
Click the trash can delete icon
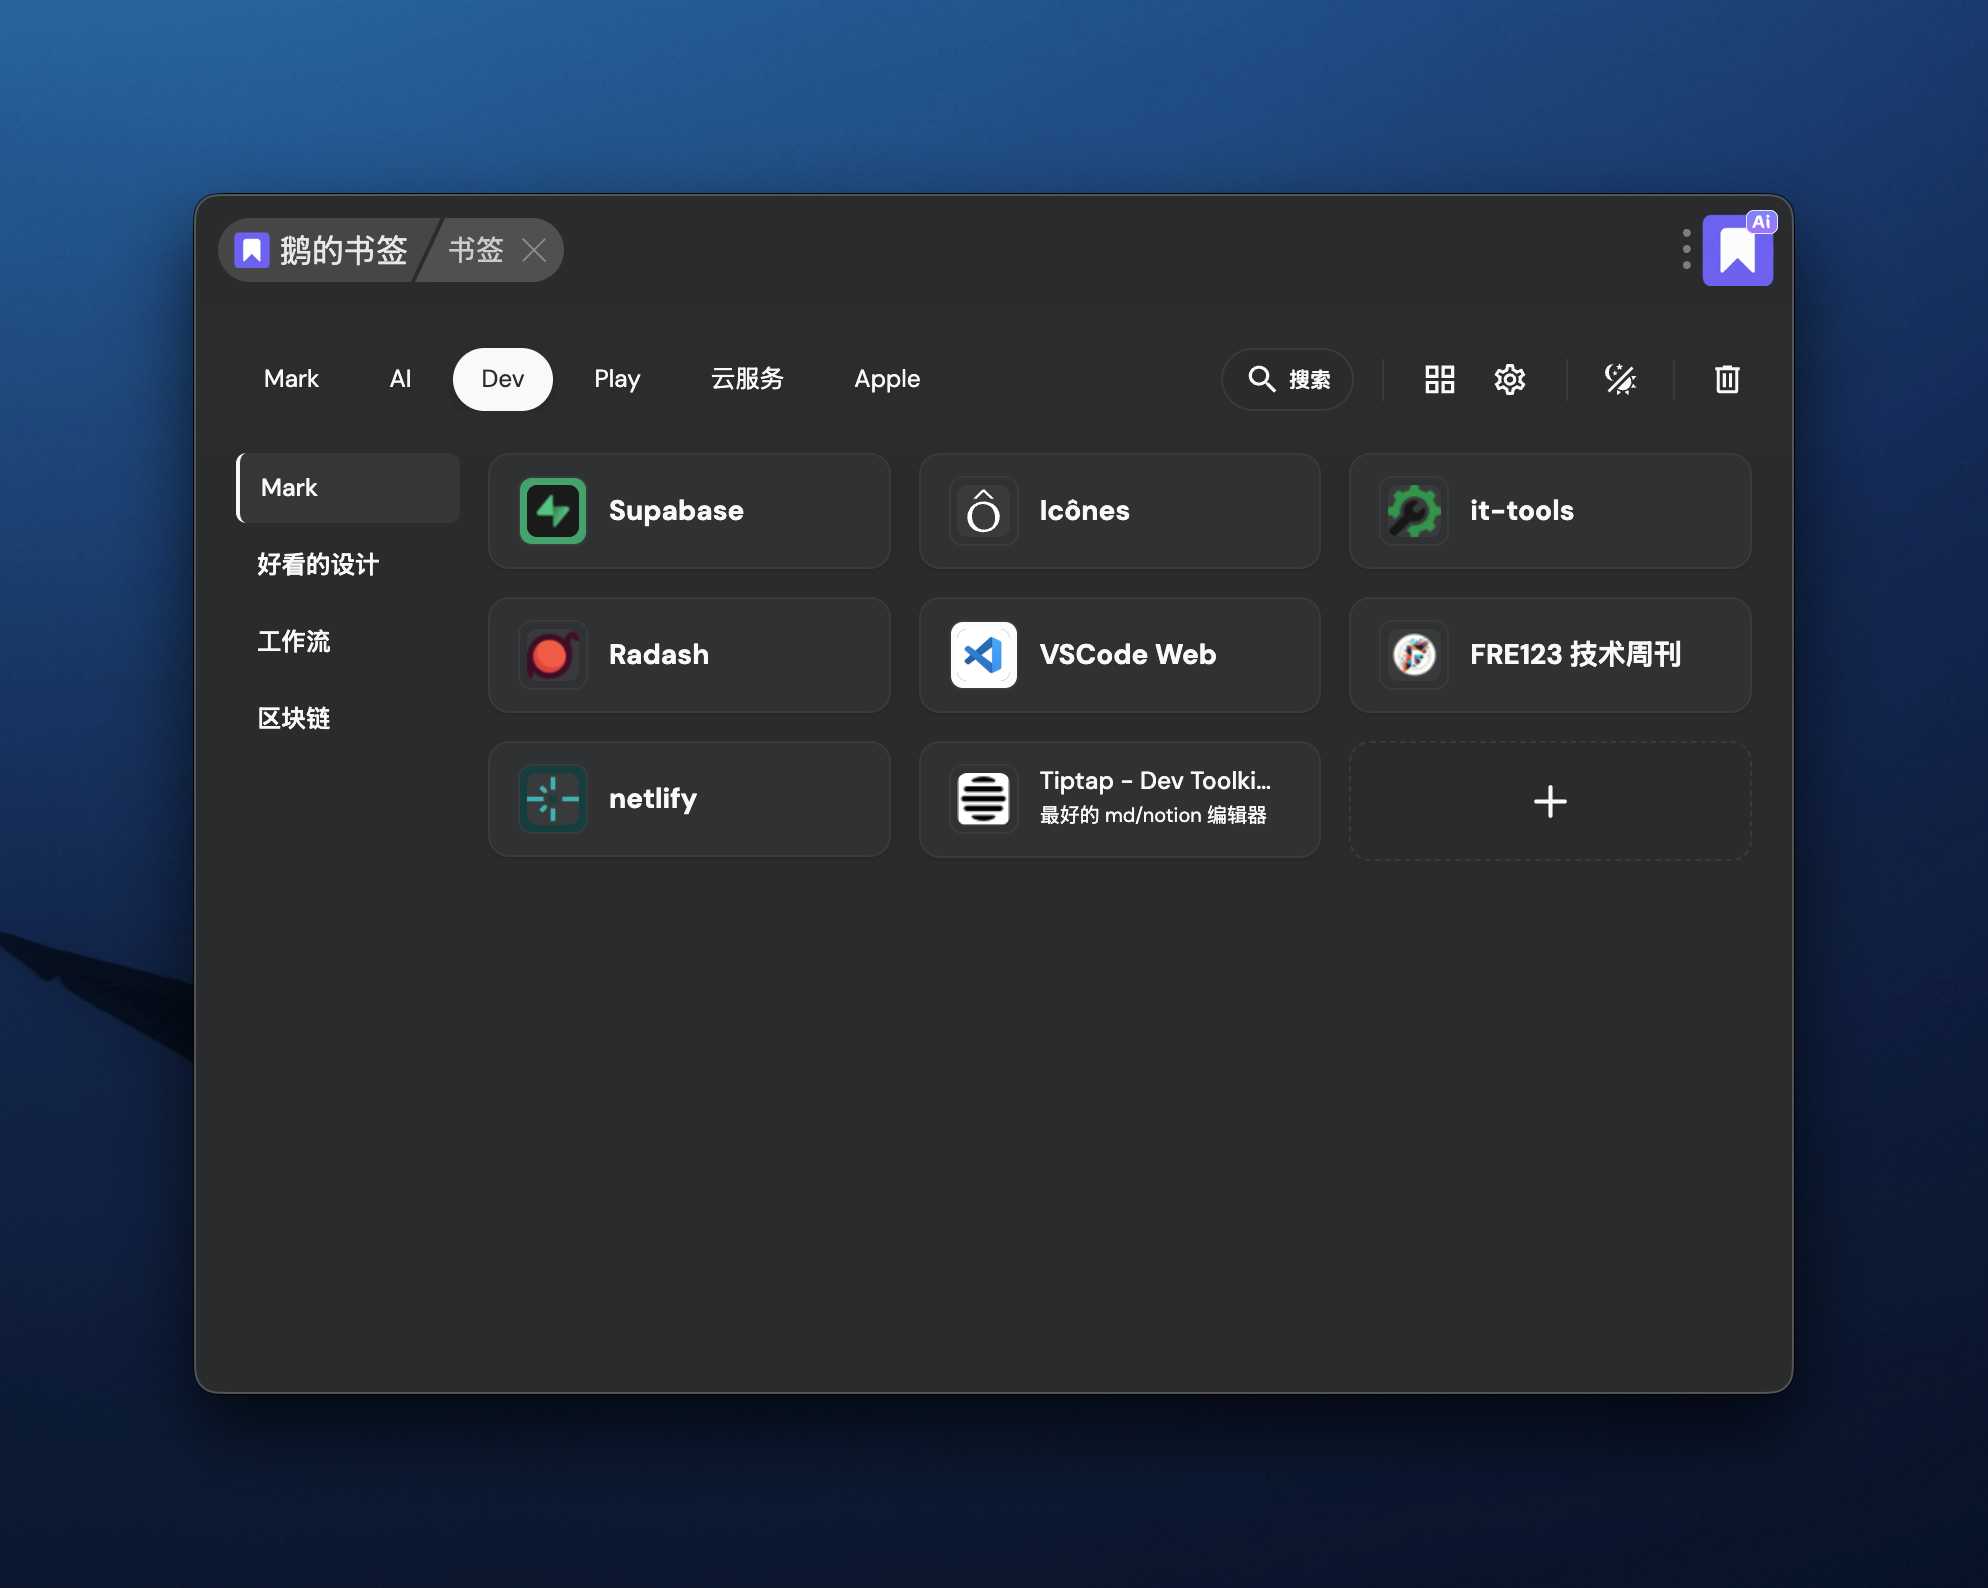[1727, 379]
